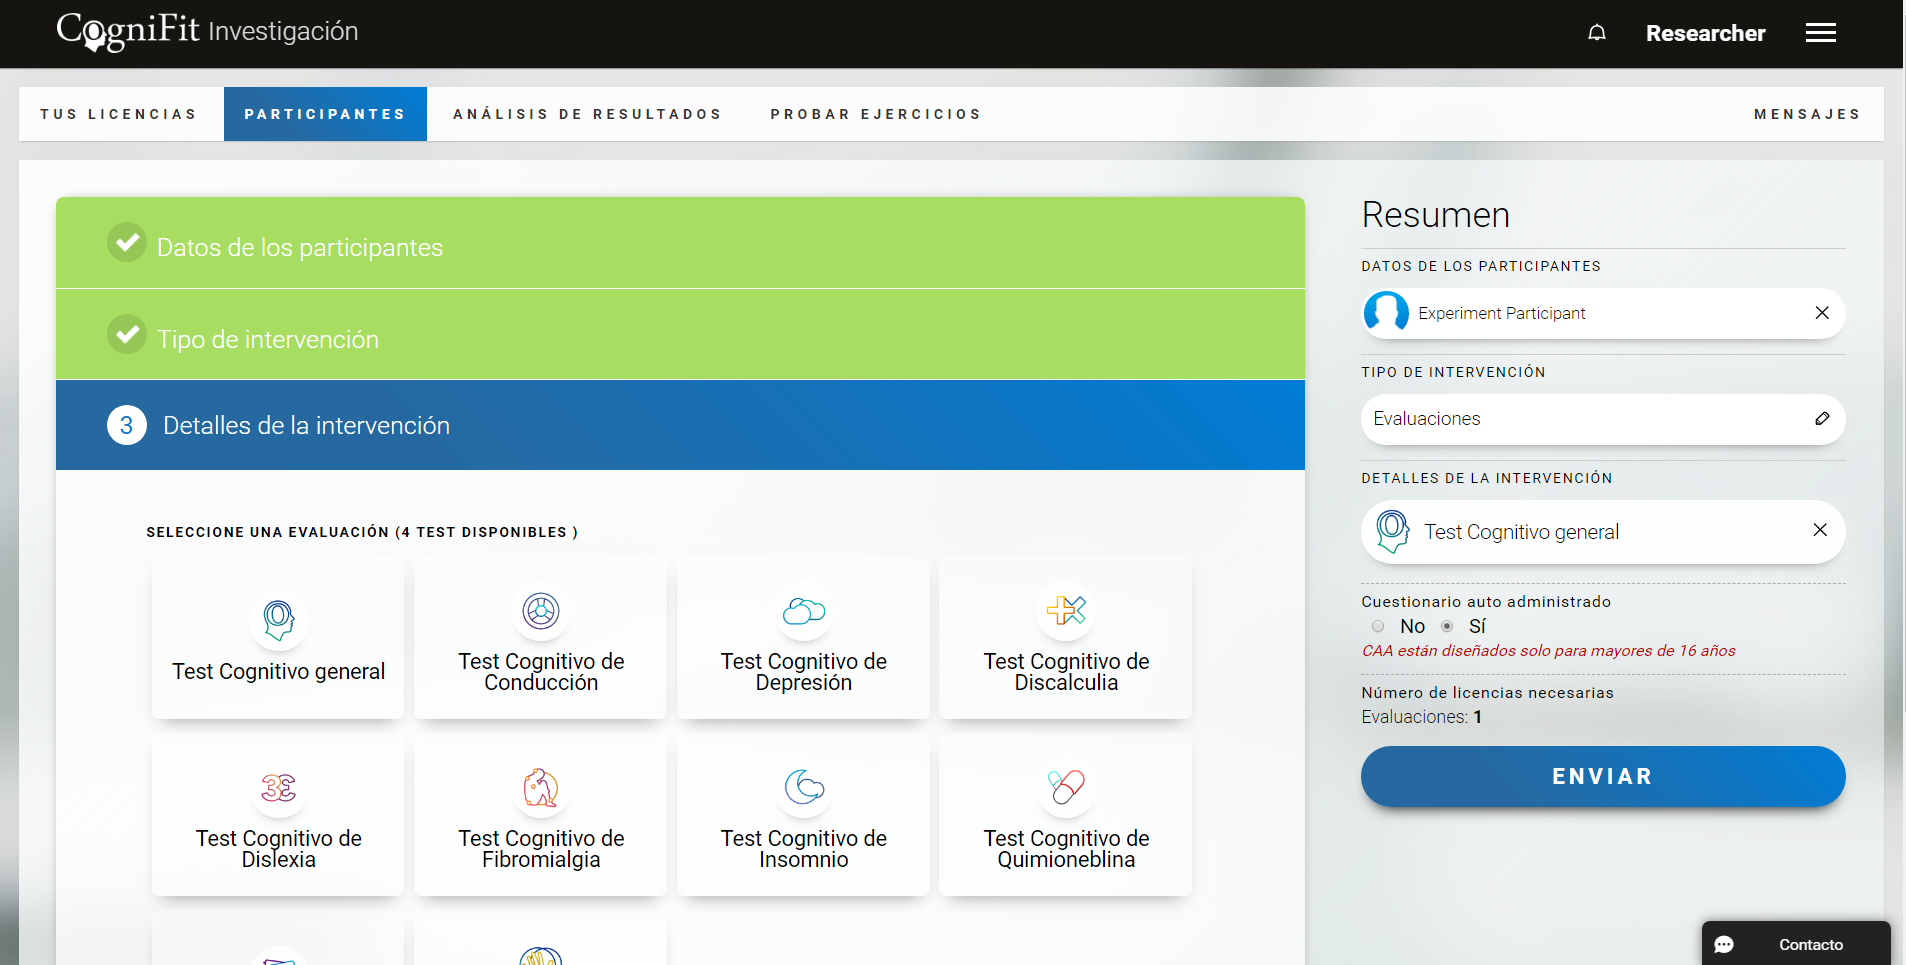Switch to Análisis de Resultados tab
The width and height of the screenshot is (1906, 965).
pos(587,114)
